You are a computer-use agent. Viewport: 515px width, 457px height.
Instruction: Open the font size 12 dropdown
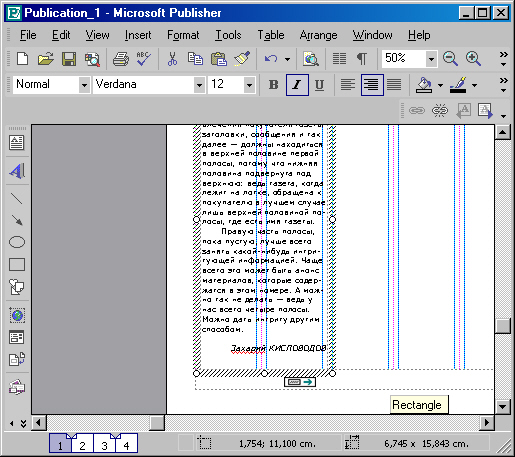click(x=249, y=85)
